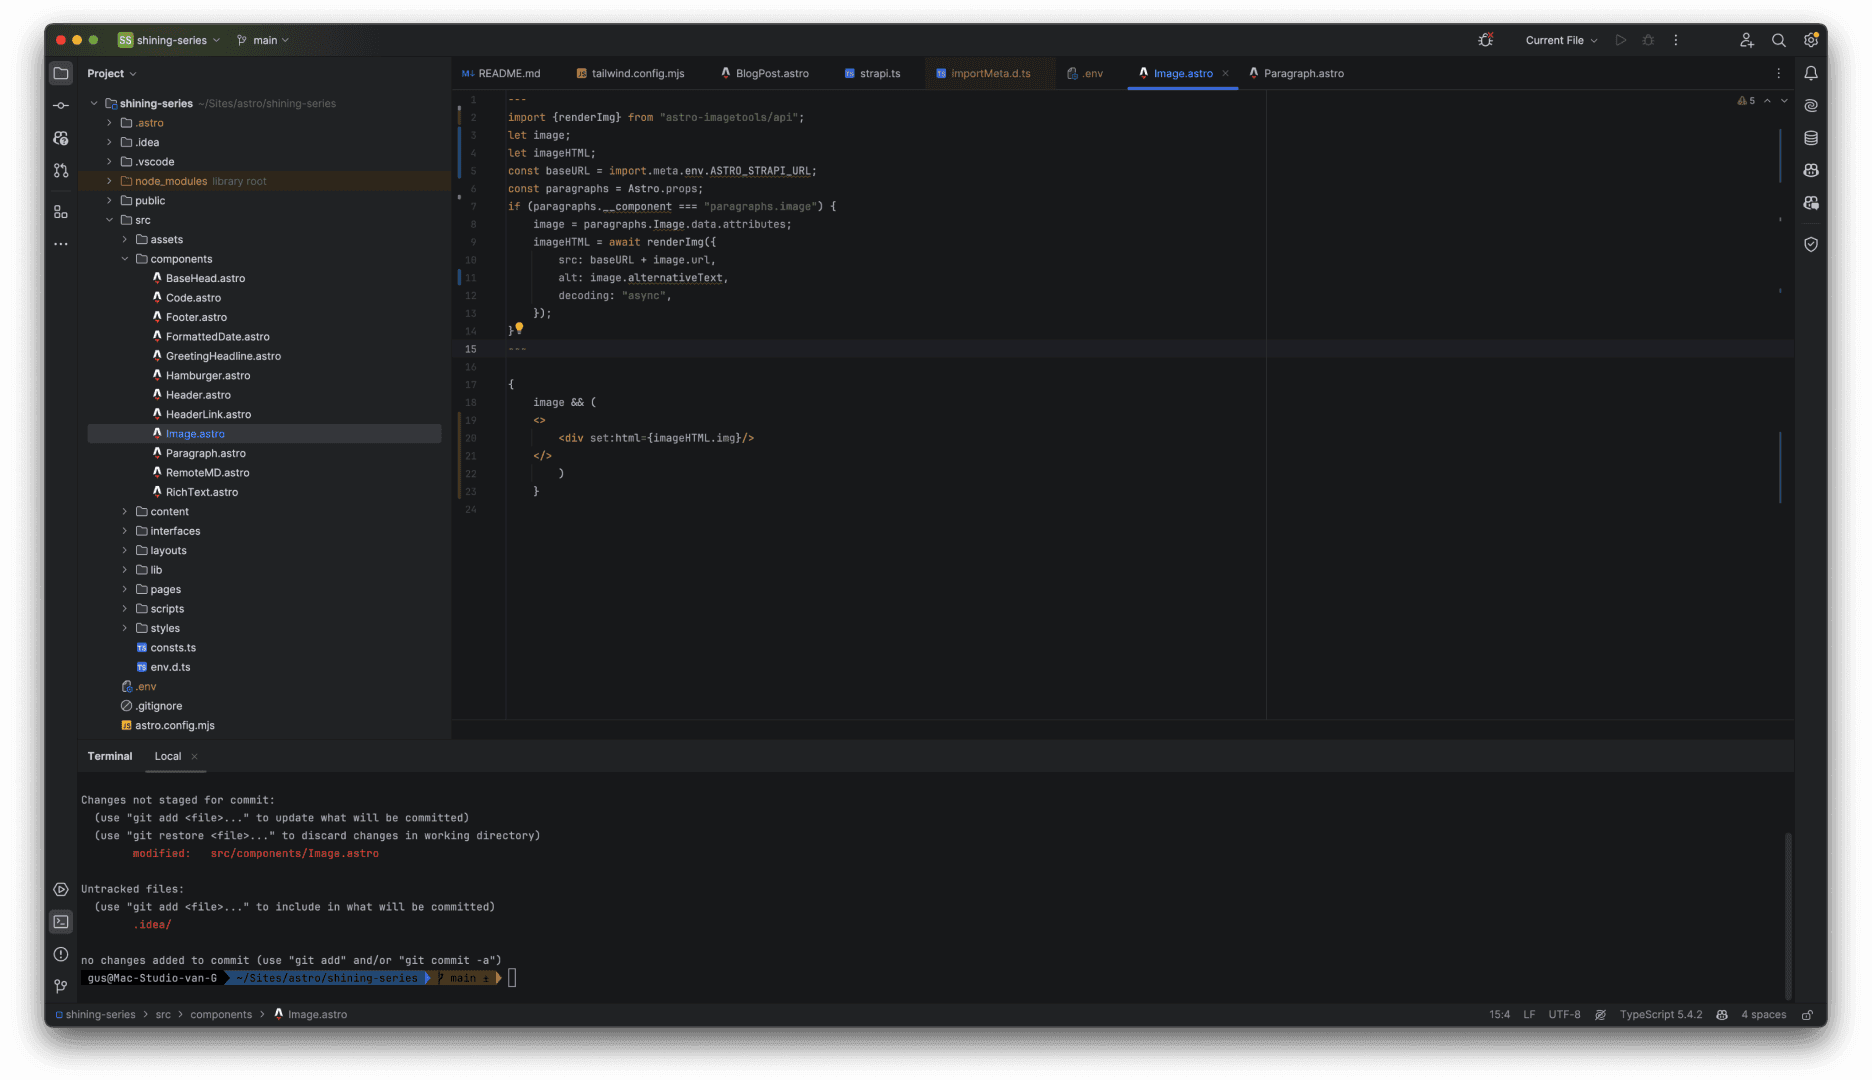This screenshot has width=1872, height=1080.
Task: Open the Problems tool window icon
Action: tap(61, 954)
